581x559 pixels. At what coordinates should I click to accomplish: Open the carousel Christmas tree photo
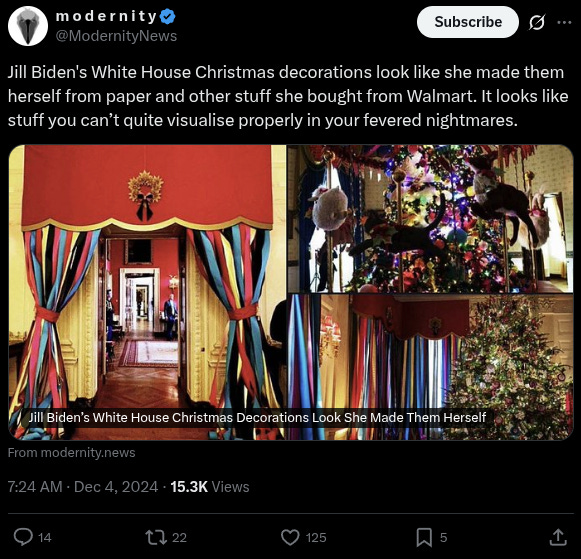(x=430, y=219)
